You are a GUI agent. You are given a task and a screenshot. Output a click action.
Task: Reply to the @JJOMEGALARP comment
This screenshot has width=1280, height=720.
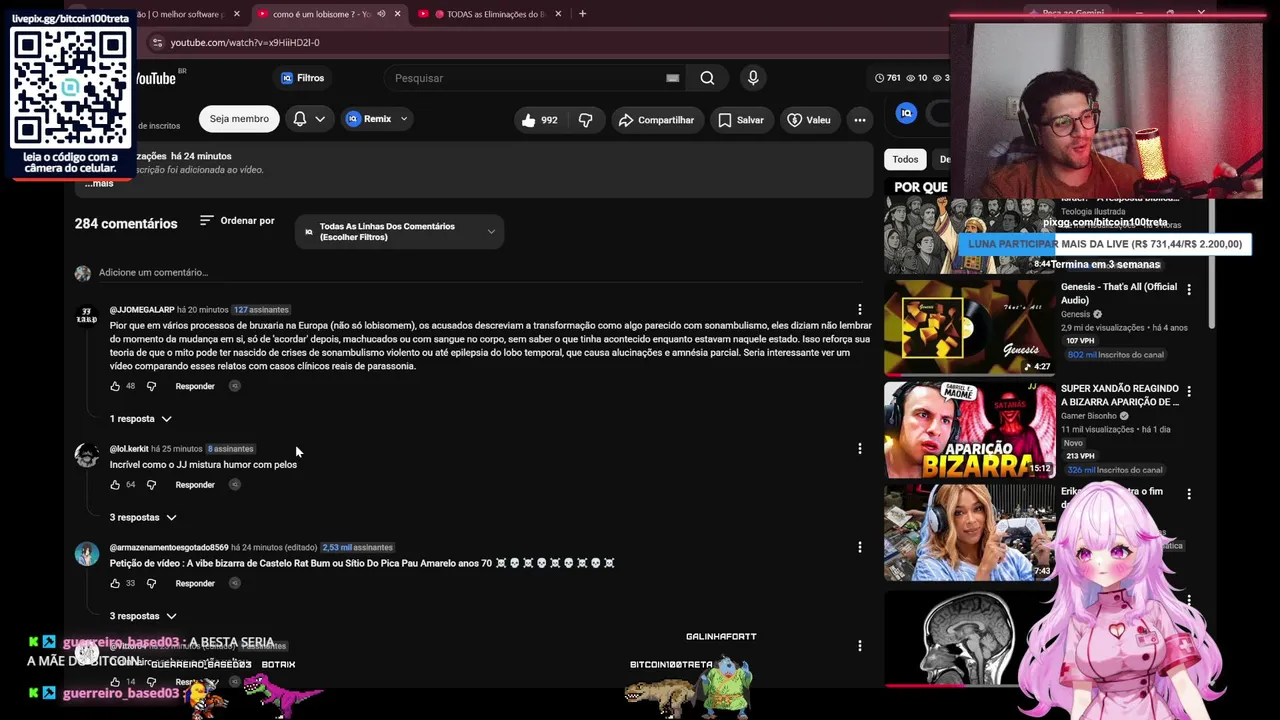pyautogui.click(x=195, y=386)
